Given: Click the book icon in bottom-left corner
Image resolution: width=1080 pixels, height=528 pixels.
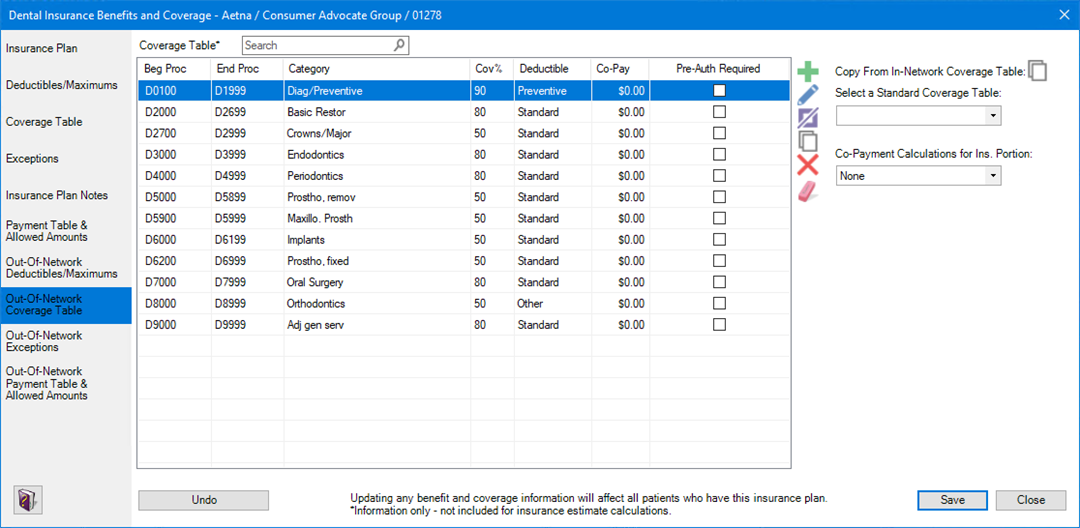Looking at the screenshot, I should click(x=27, y=499).
